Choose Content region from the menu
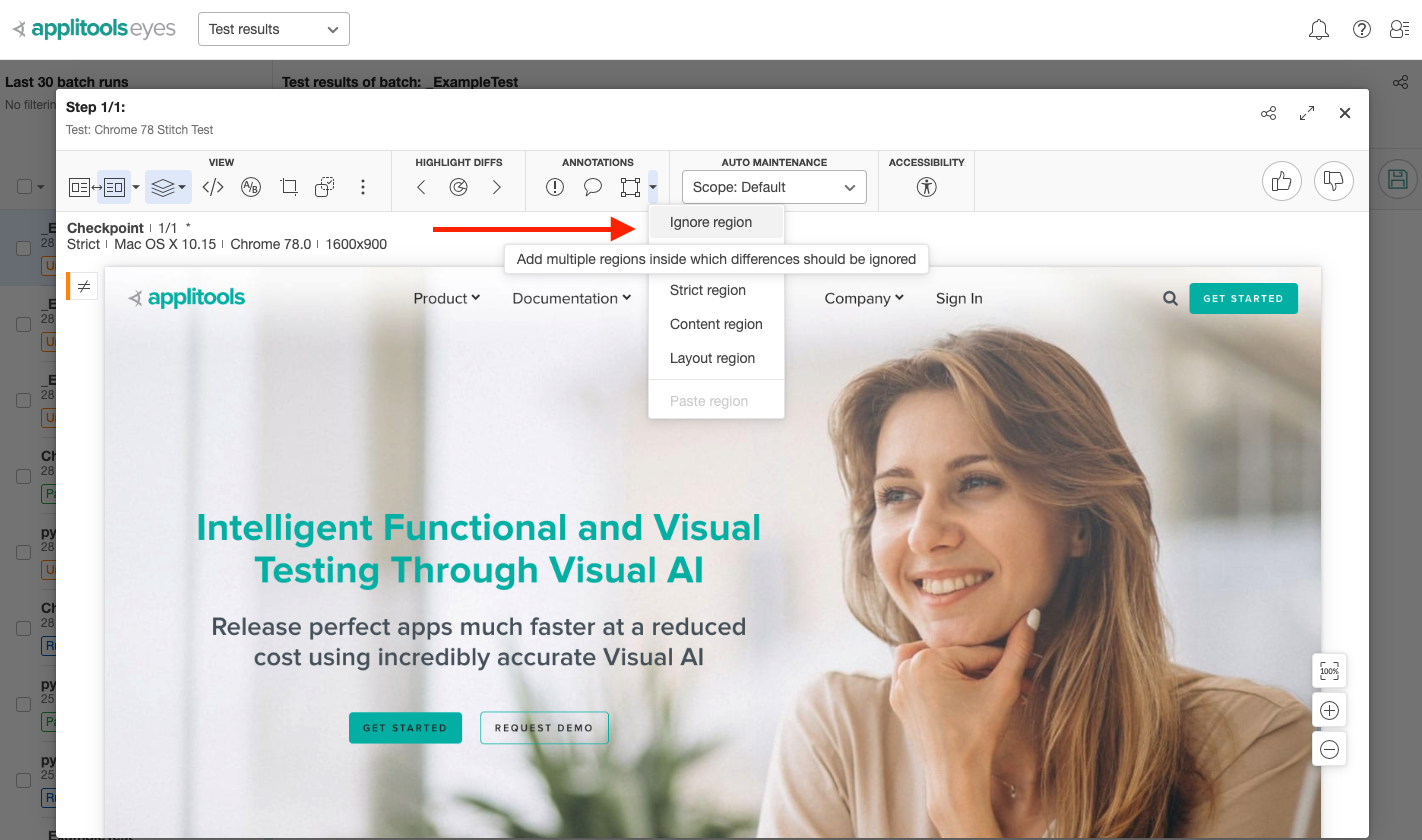The height and width of the screenshot is (840, 1422). 716,324
